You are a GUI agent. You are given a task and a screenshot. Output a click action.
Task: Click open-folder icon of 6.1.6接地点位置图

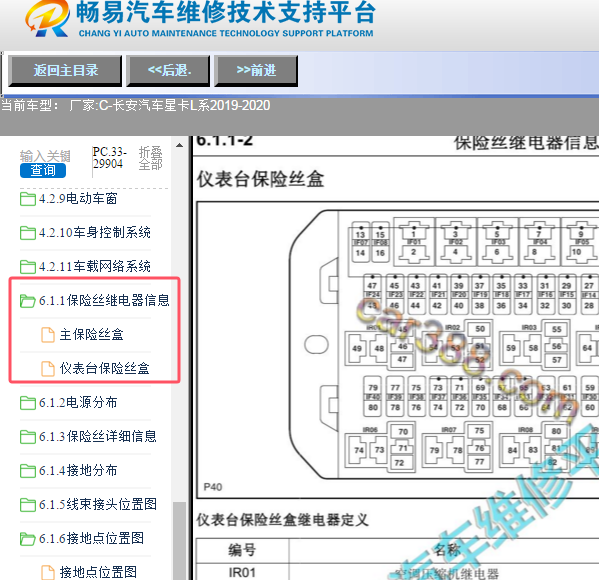click(x=28, y=539)
